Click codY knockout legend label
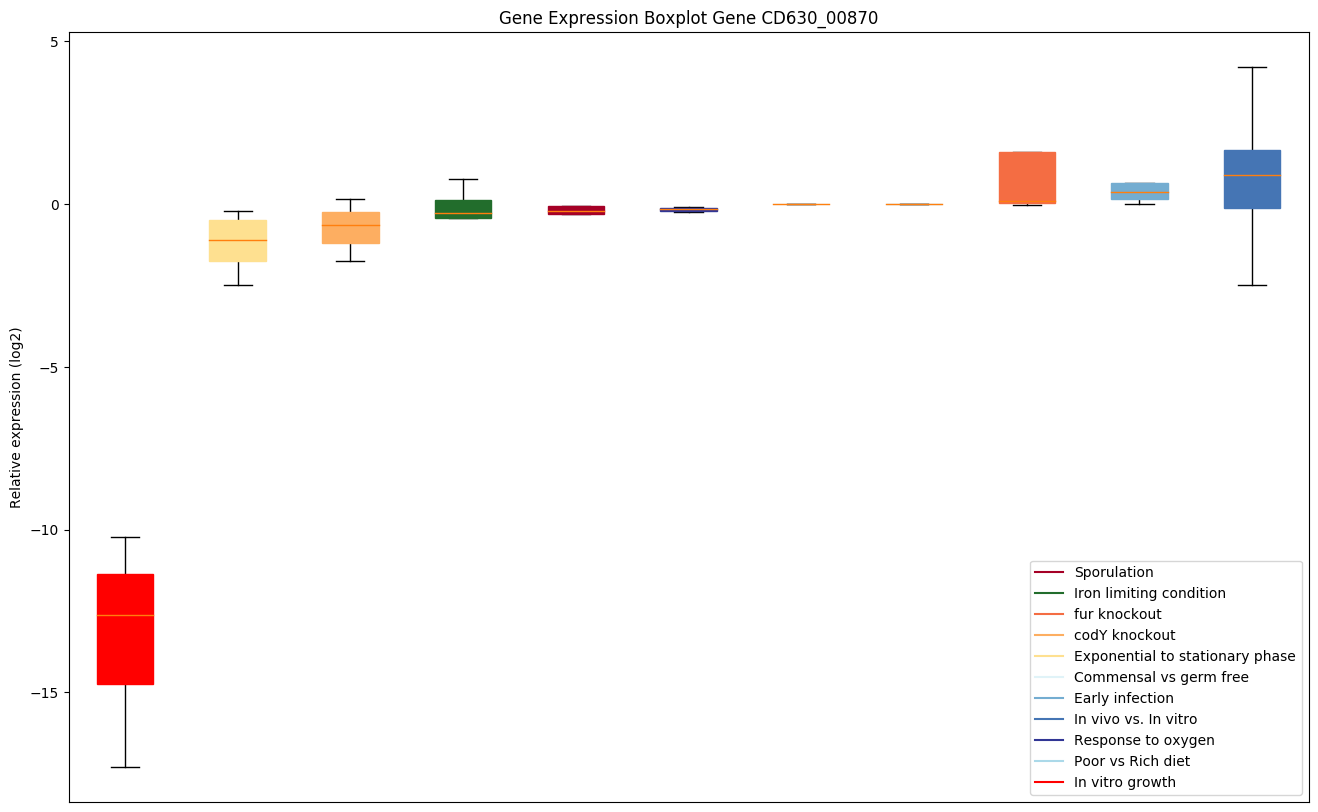Viewport: 1318px width, 812px height. point(1124,635)
